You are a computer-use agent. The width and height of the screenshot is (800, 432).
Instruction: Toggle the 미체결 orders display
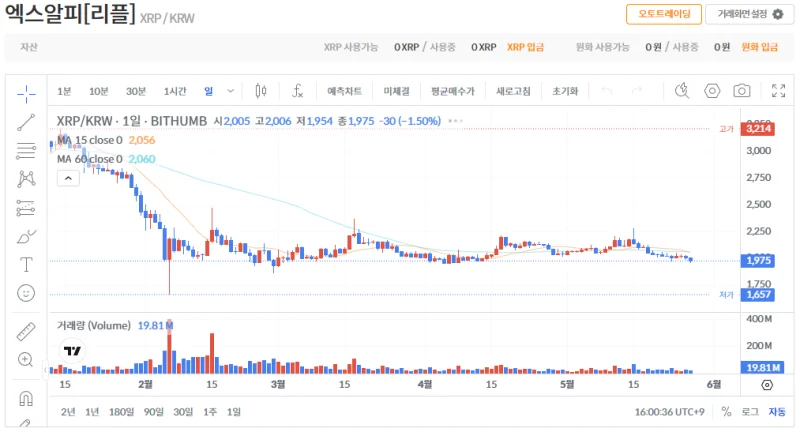(x=396, y=91)
